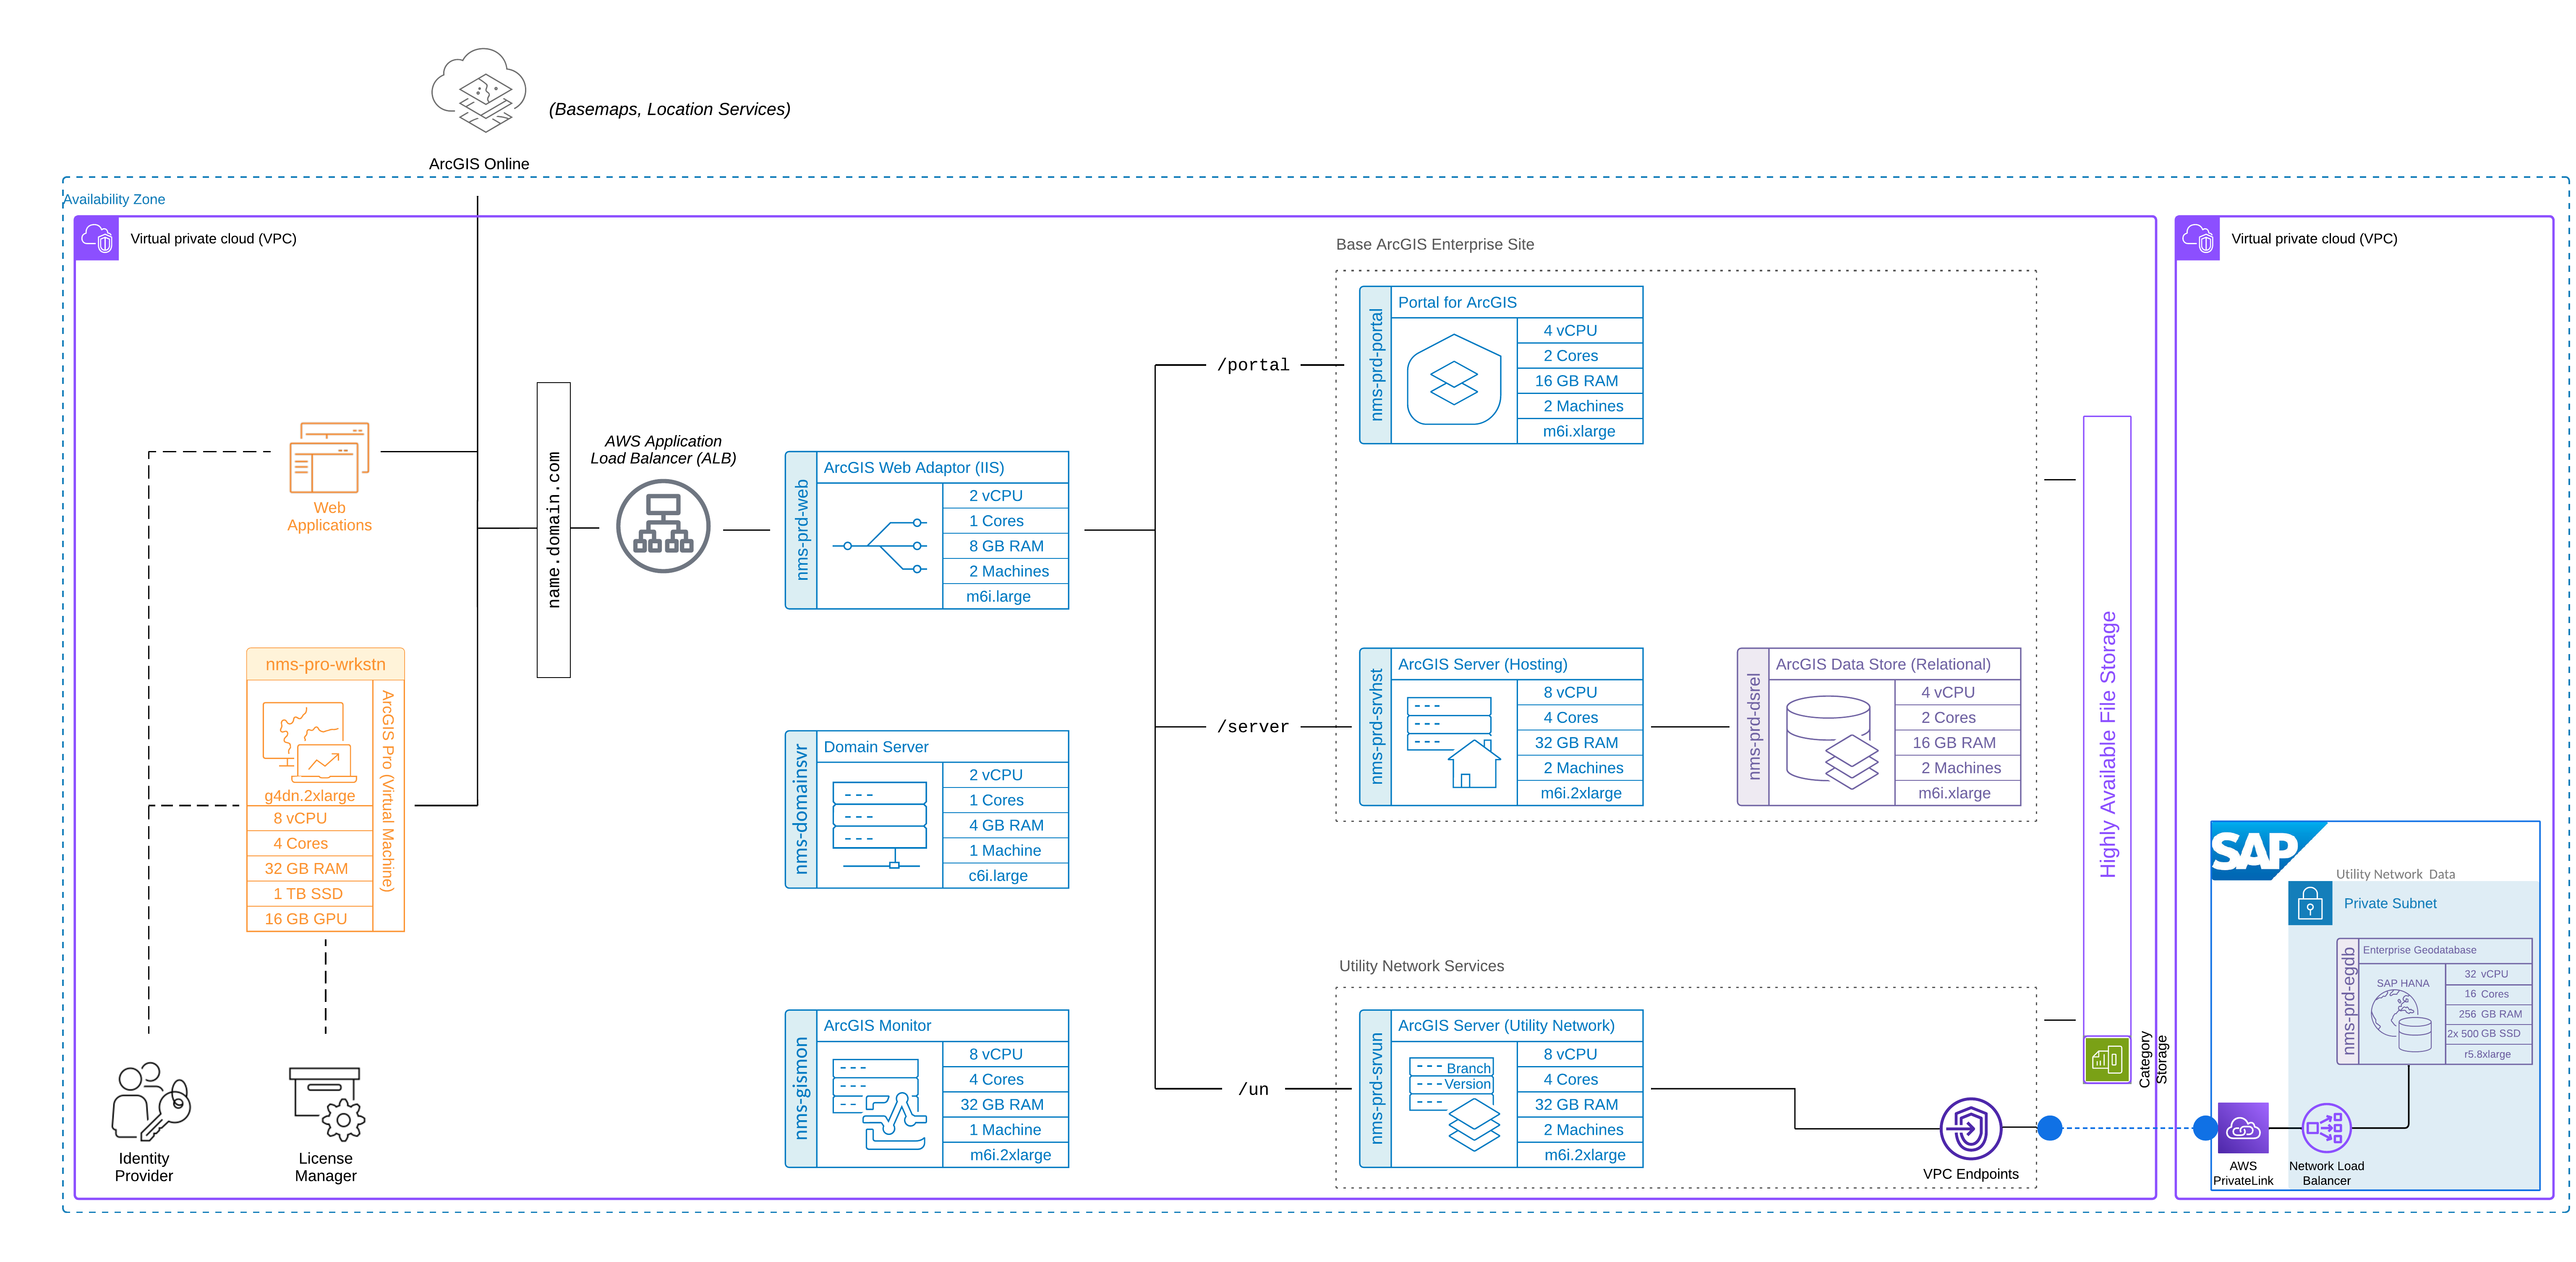Select the Basemaps, Location Services caption

(669, 109)
